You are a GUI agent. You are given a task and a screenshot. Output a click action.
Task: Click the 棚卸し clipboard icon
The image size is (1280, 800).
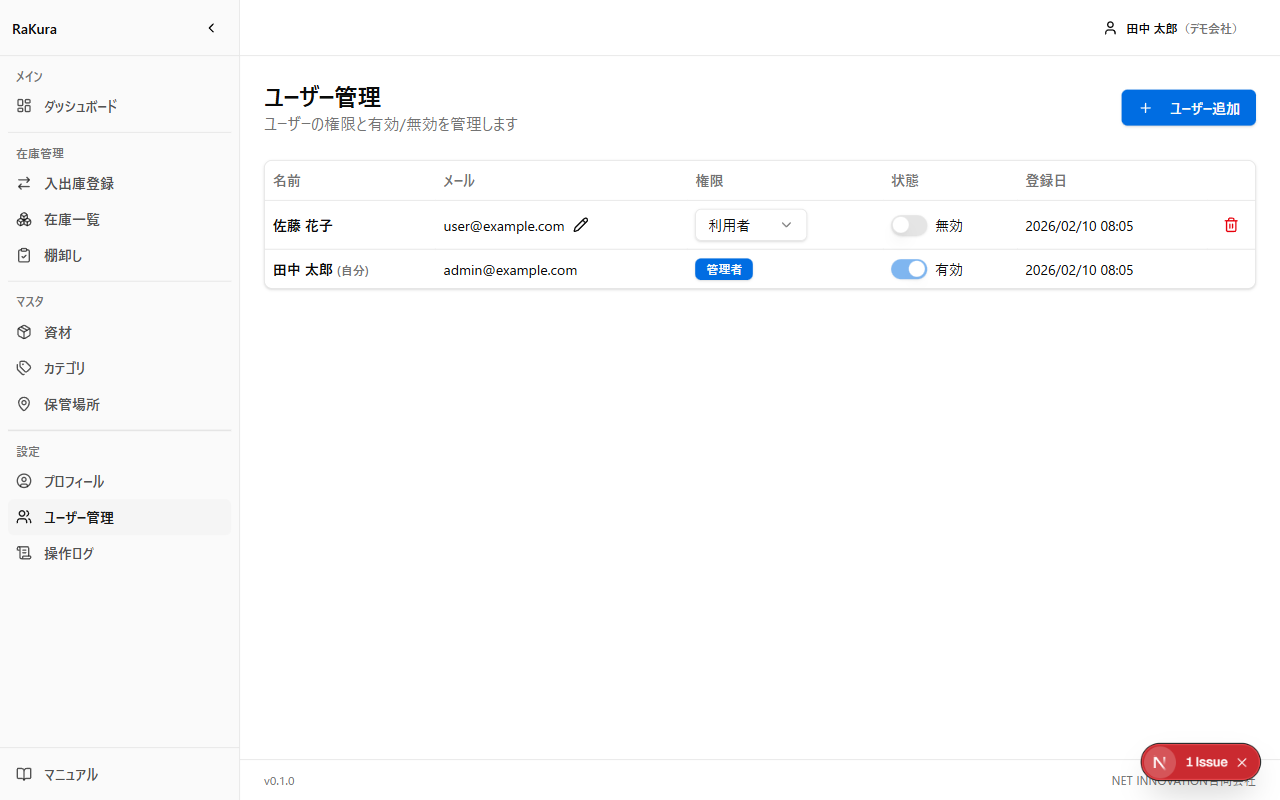24,255
